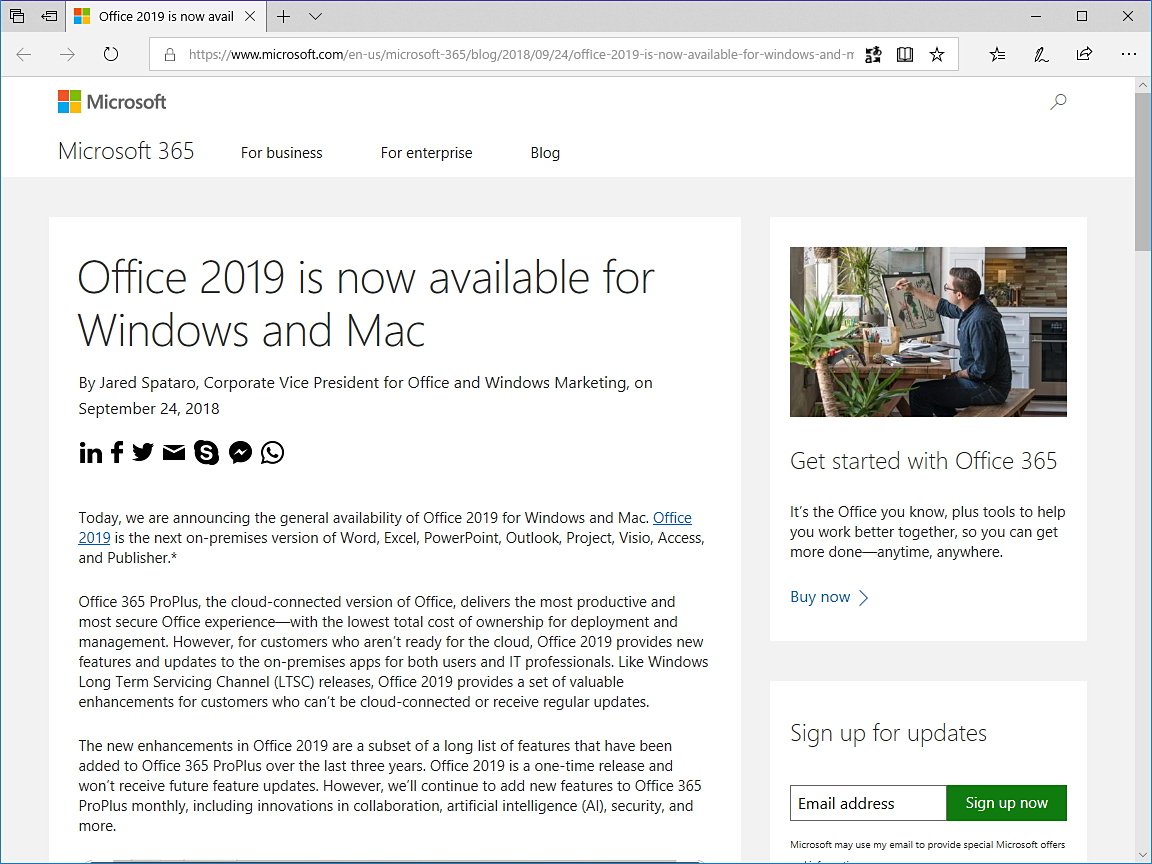
Task: Click the set these tabs aside icon
Action: [49, 16]
